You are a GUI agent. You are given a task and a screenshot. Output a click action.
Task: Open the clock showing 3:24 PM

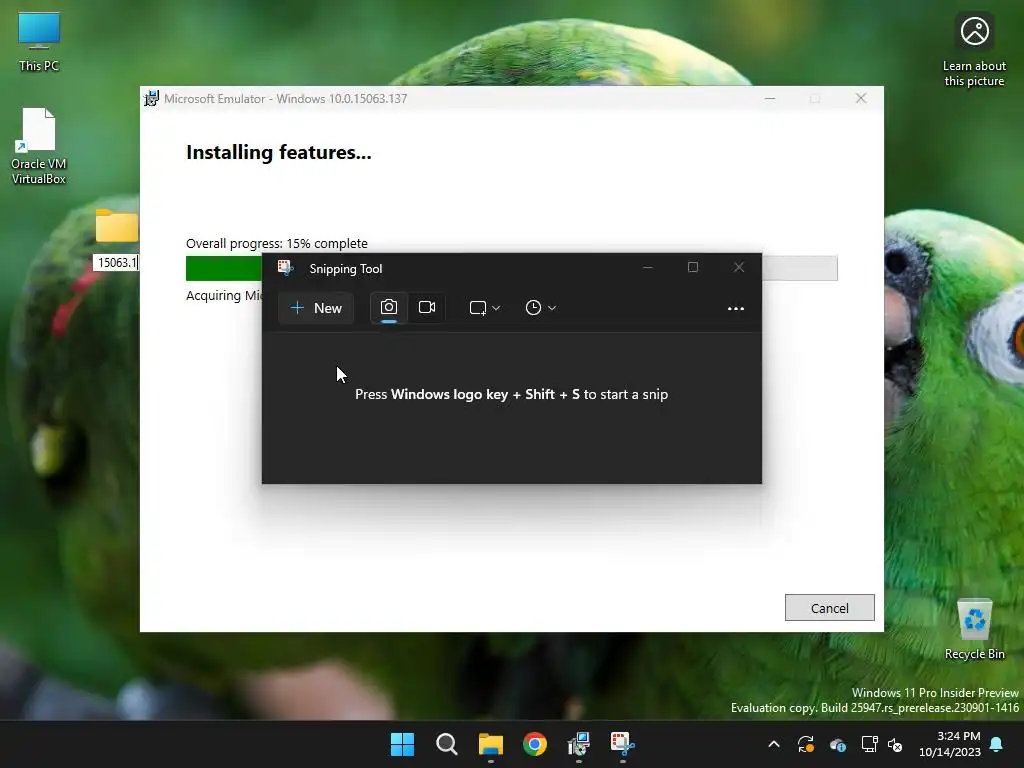(950, 744)
